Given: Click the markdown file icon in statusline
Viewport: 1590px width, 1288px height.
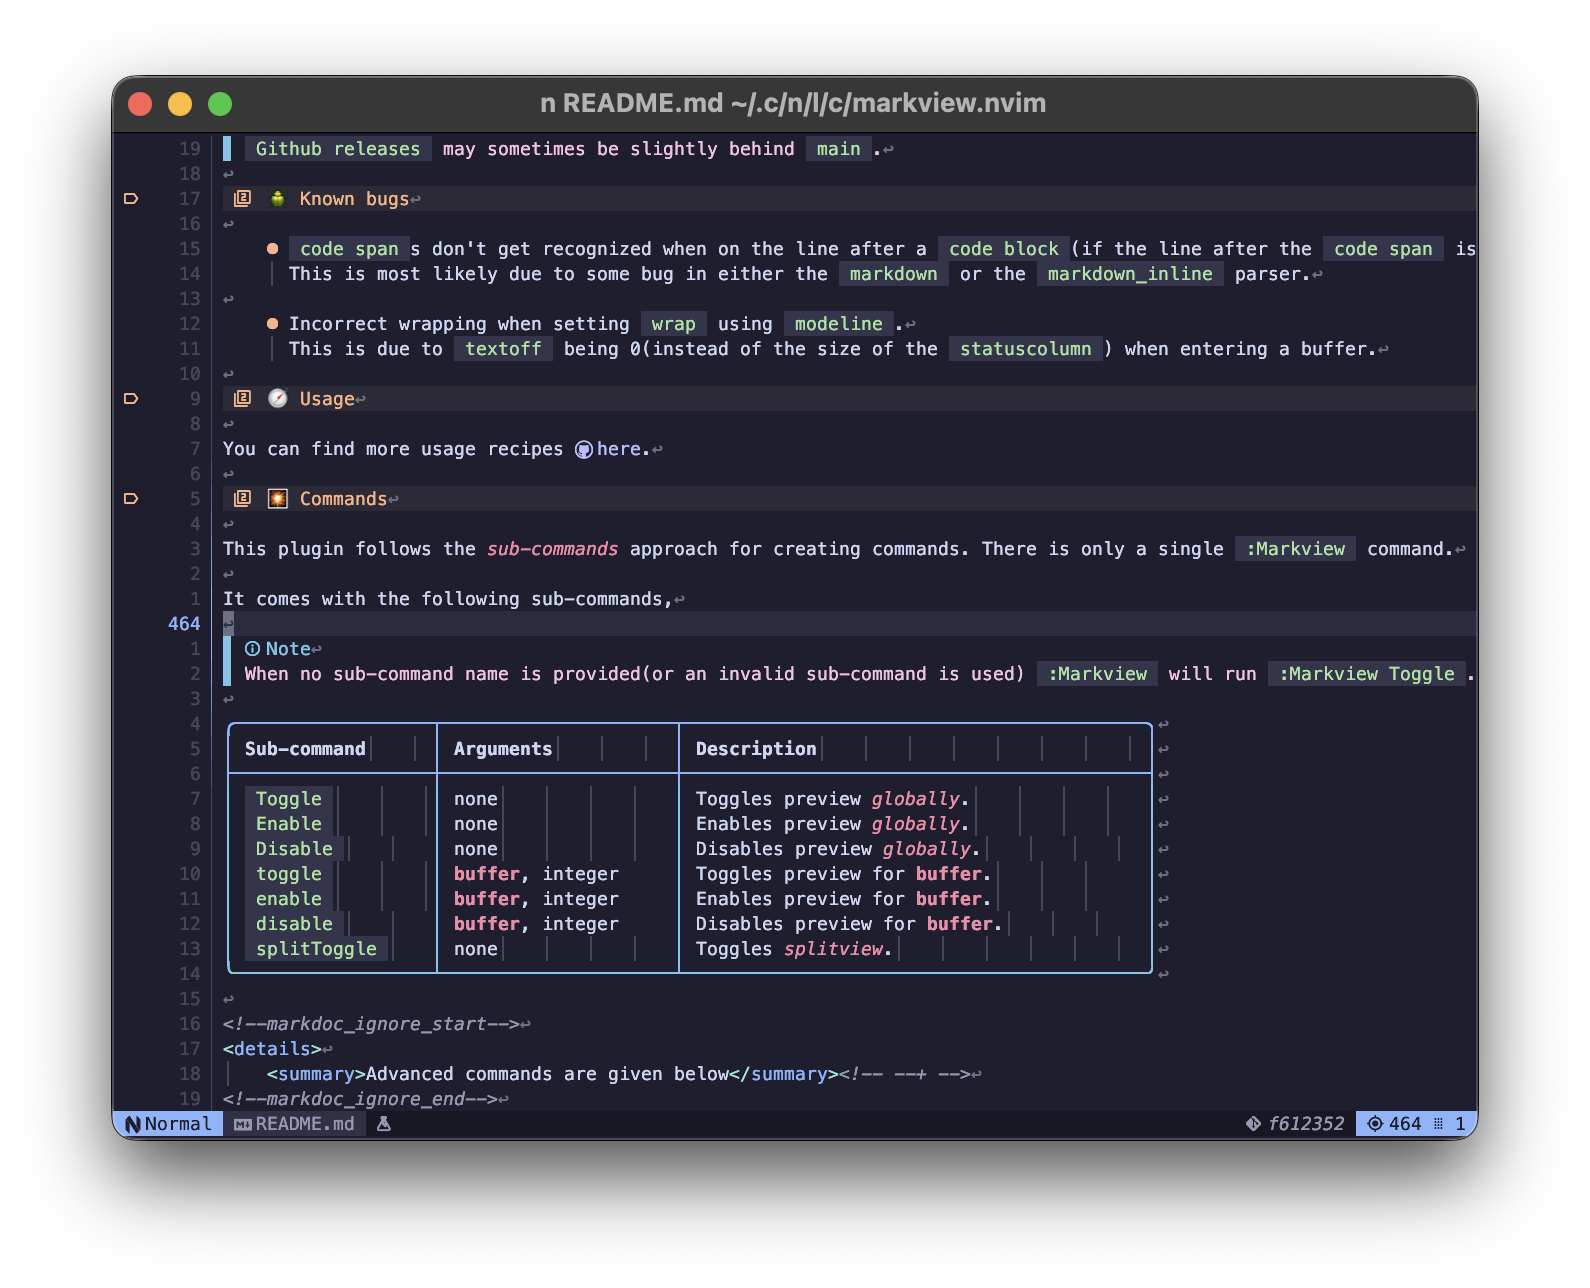Looking at the screenshot, I should click(243, 1124).
